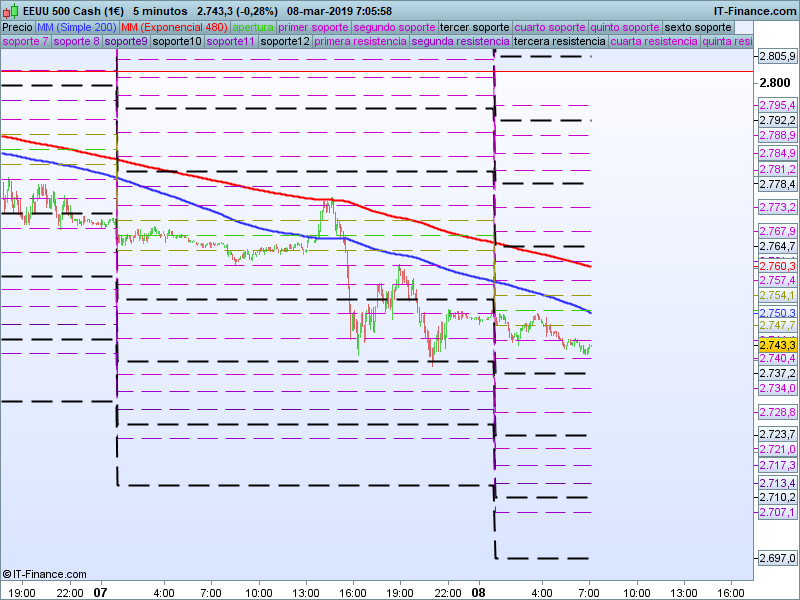800x600 pixels.
Task: Click the candlestick chart icon
Action: (10, 11)
